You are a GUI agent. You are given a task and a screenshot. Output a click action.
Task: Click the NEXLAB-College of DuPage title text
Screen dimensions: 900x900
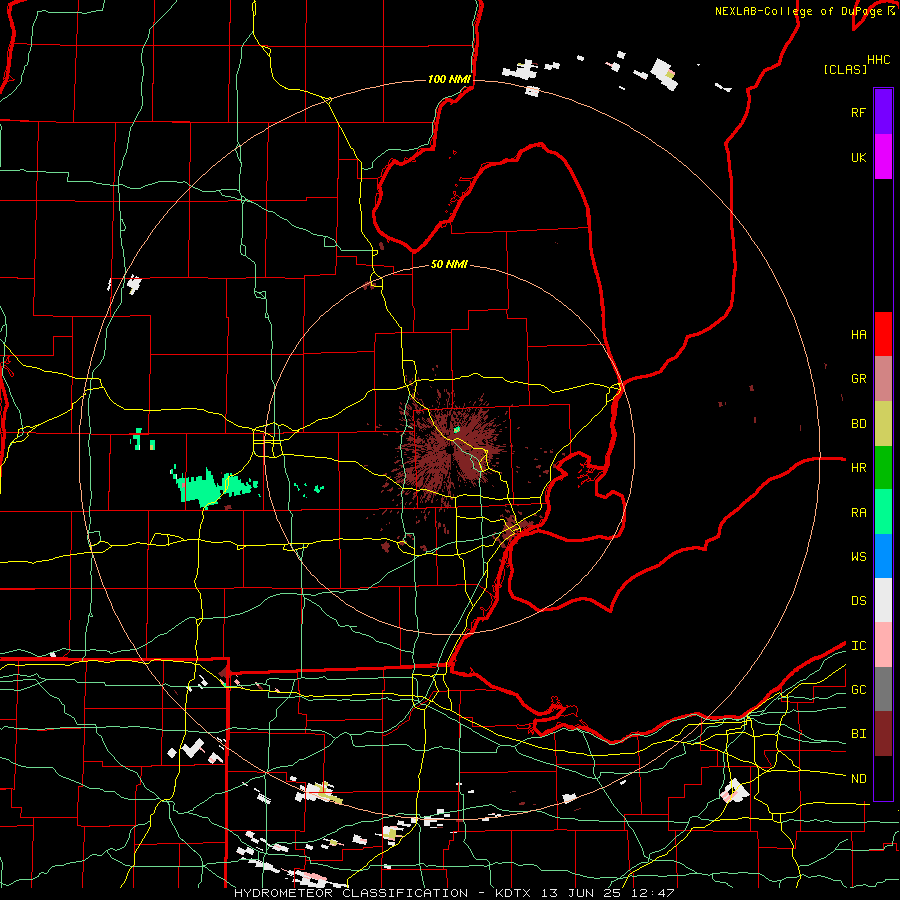coord(800,11)
